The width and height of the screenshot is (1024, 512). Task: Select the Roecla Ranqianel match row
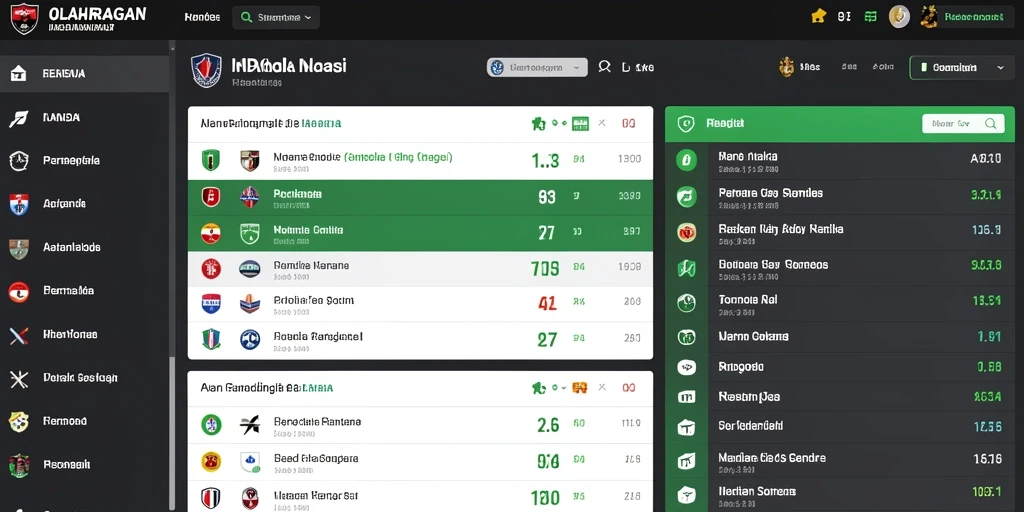(x=420, y=340)
